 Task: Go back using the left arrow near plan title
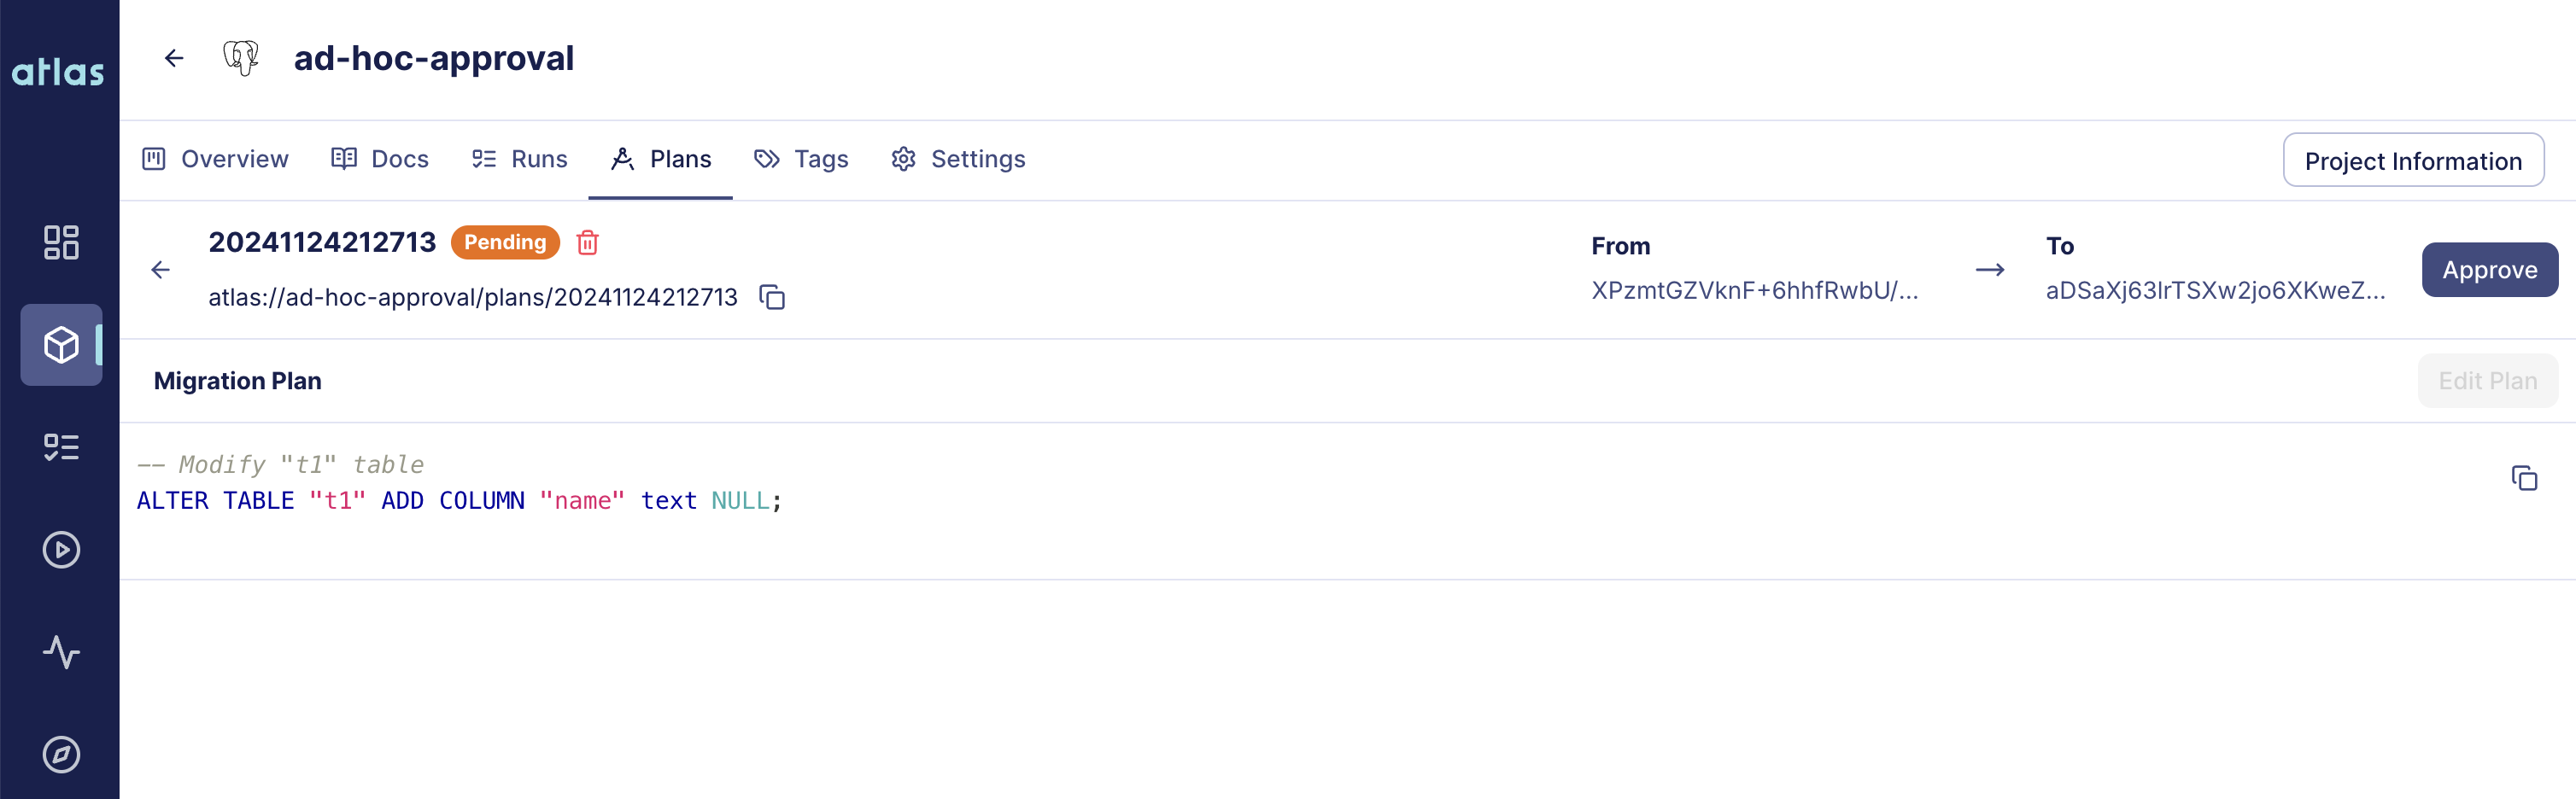(160, 269)
